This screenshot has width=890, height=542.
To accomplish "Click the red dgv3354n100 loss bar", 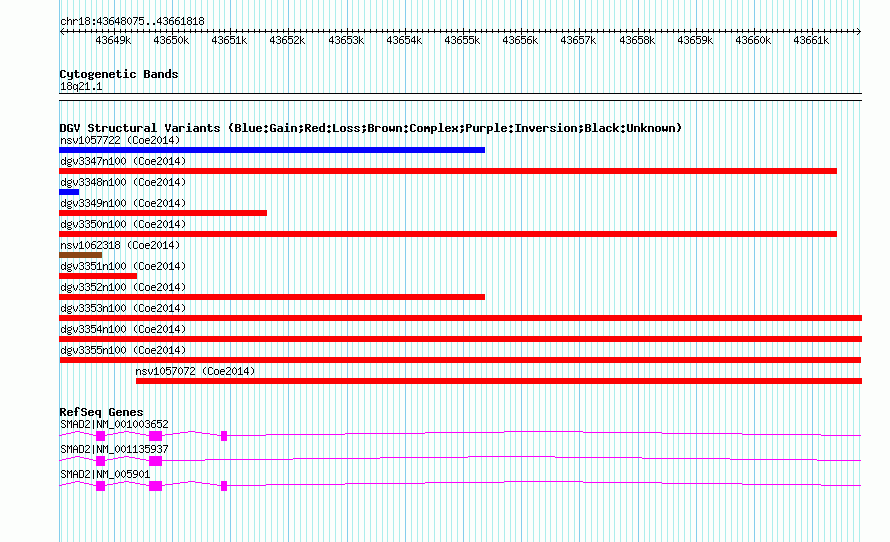I will [460, 339].
